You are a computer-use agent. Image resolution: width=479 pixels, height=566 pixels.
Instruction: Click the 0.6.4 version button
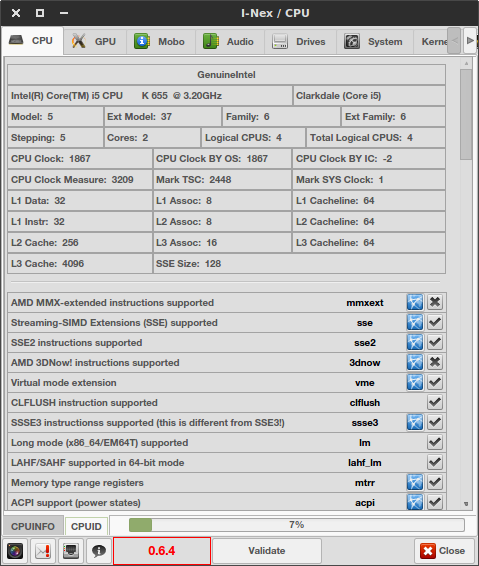coord(162,551)
